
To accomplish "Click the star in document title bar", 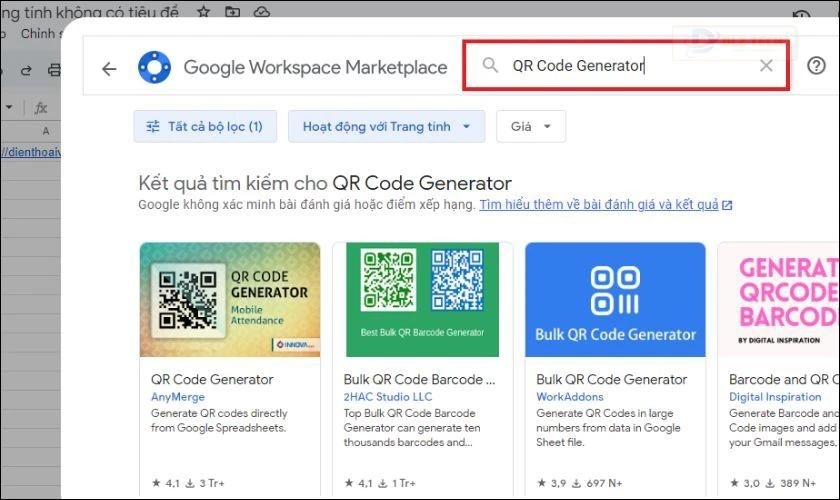I will click(x=203, y=11).
